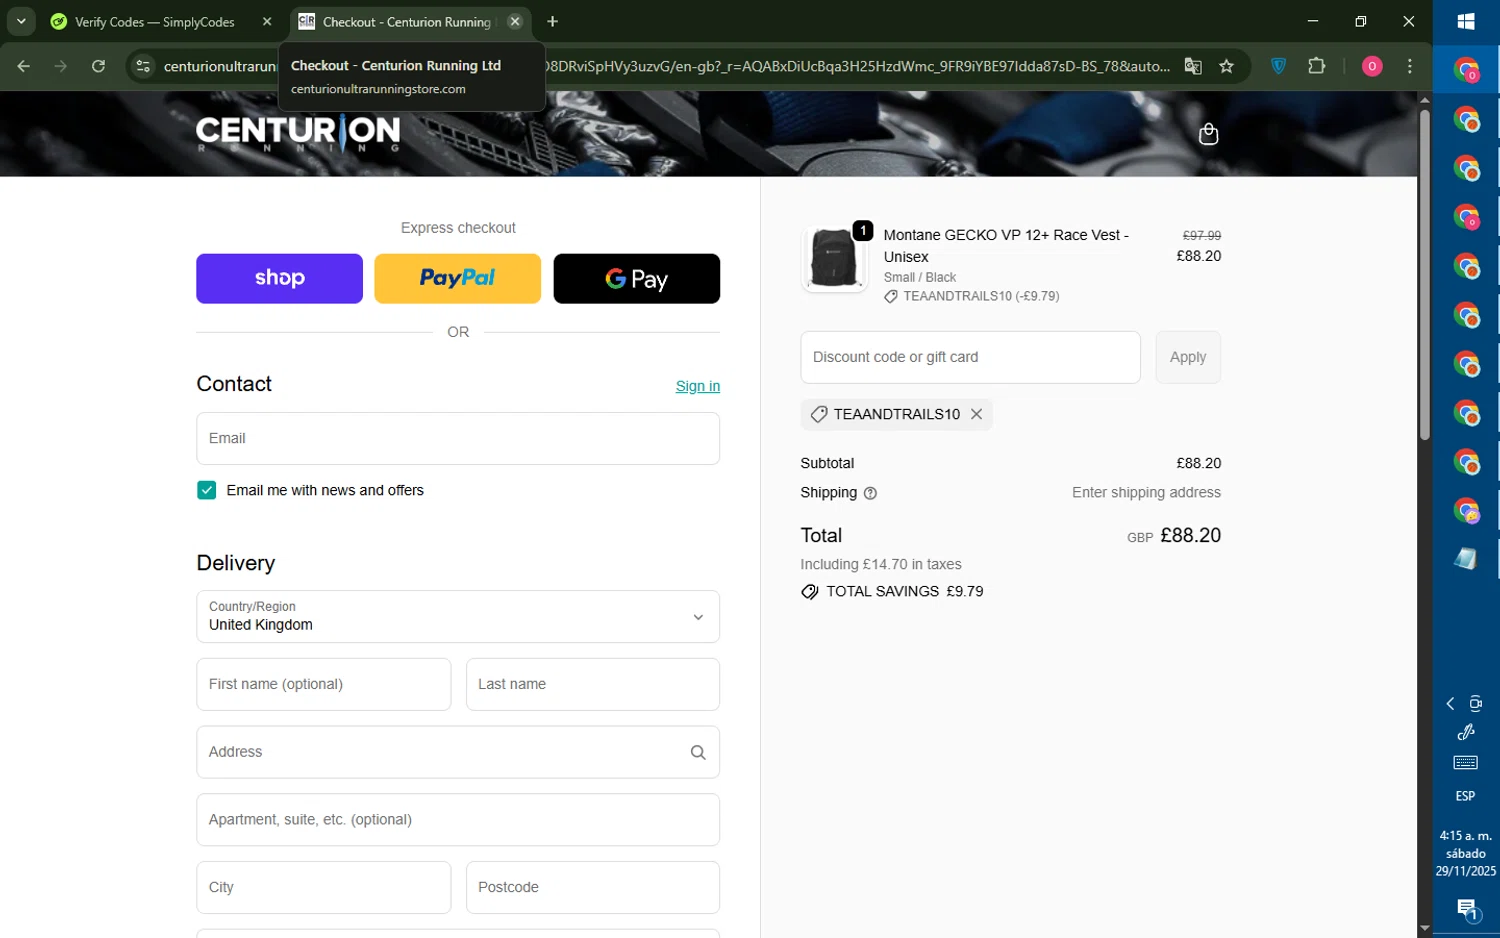
Task: Click the struck-through £97.99 price
Action: click(x=1201, y=236)
